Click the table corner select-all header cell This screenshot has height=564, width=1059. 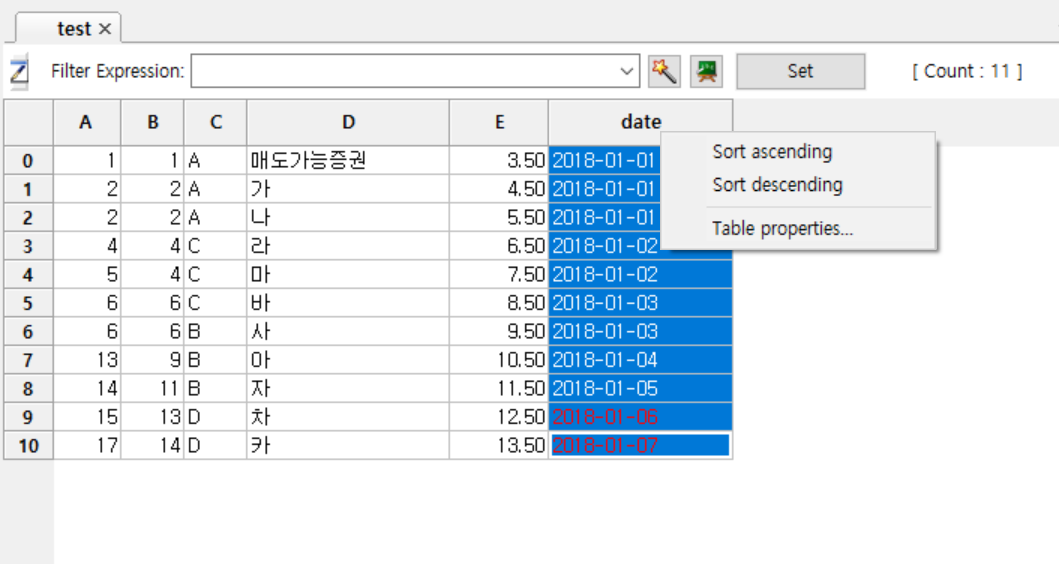coord(28,122)
